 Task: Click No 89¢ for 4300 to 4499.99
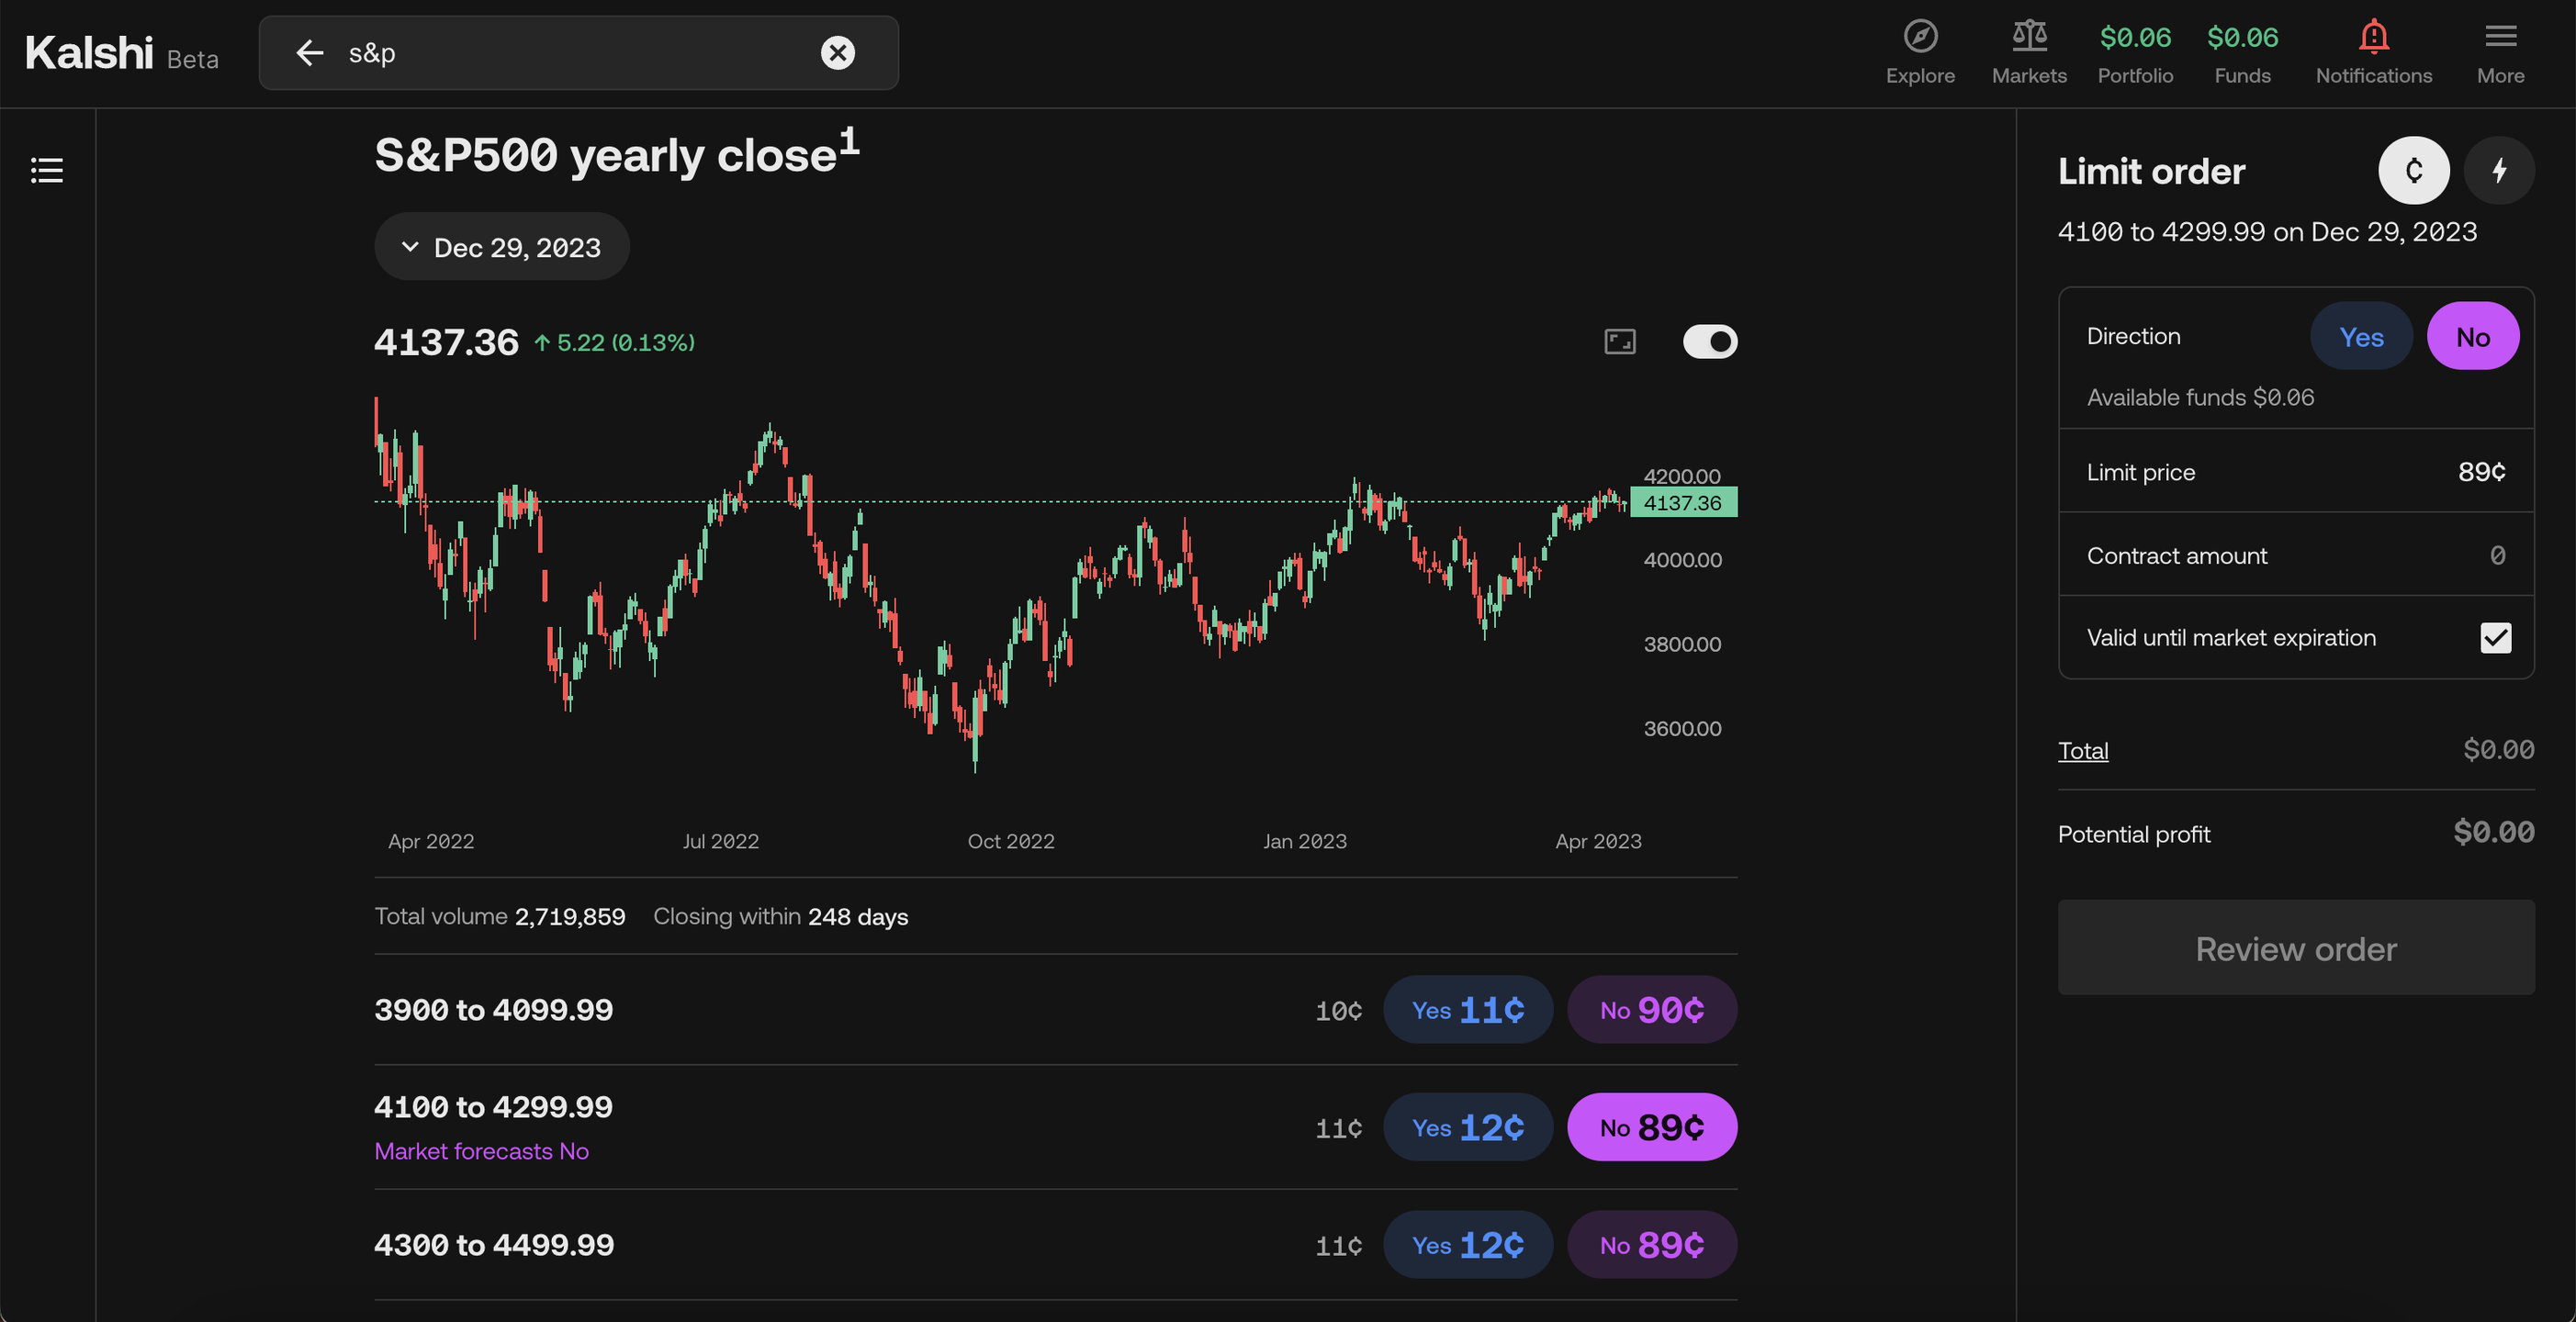[x=1651, y=1245]
